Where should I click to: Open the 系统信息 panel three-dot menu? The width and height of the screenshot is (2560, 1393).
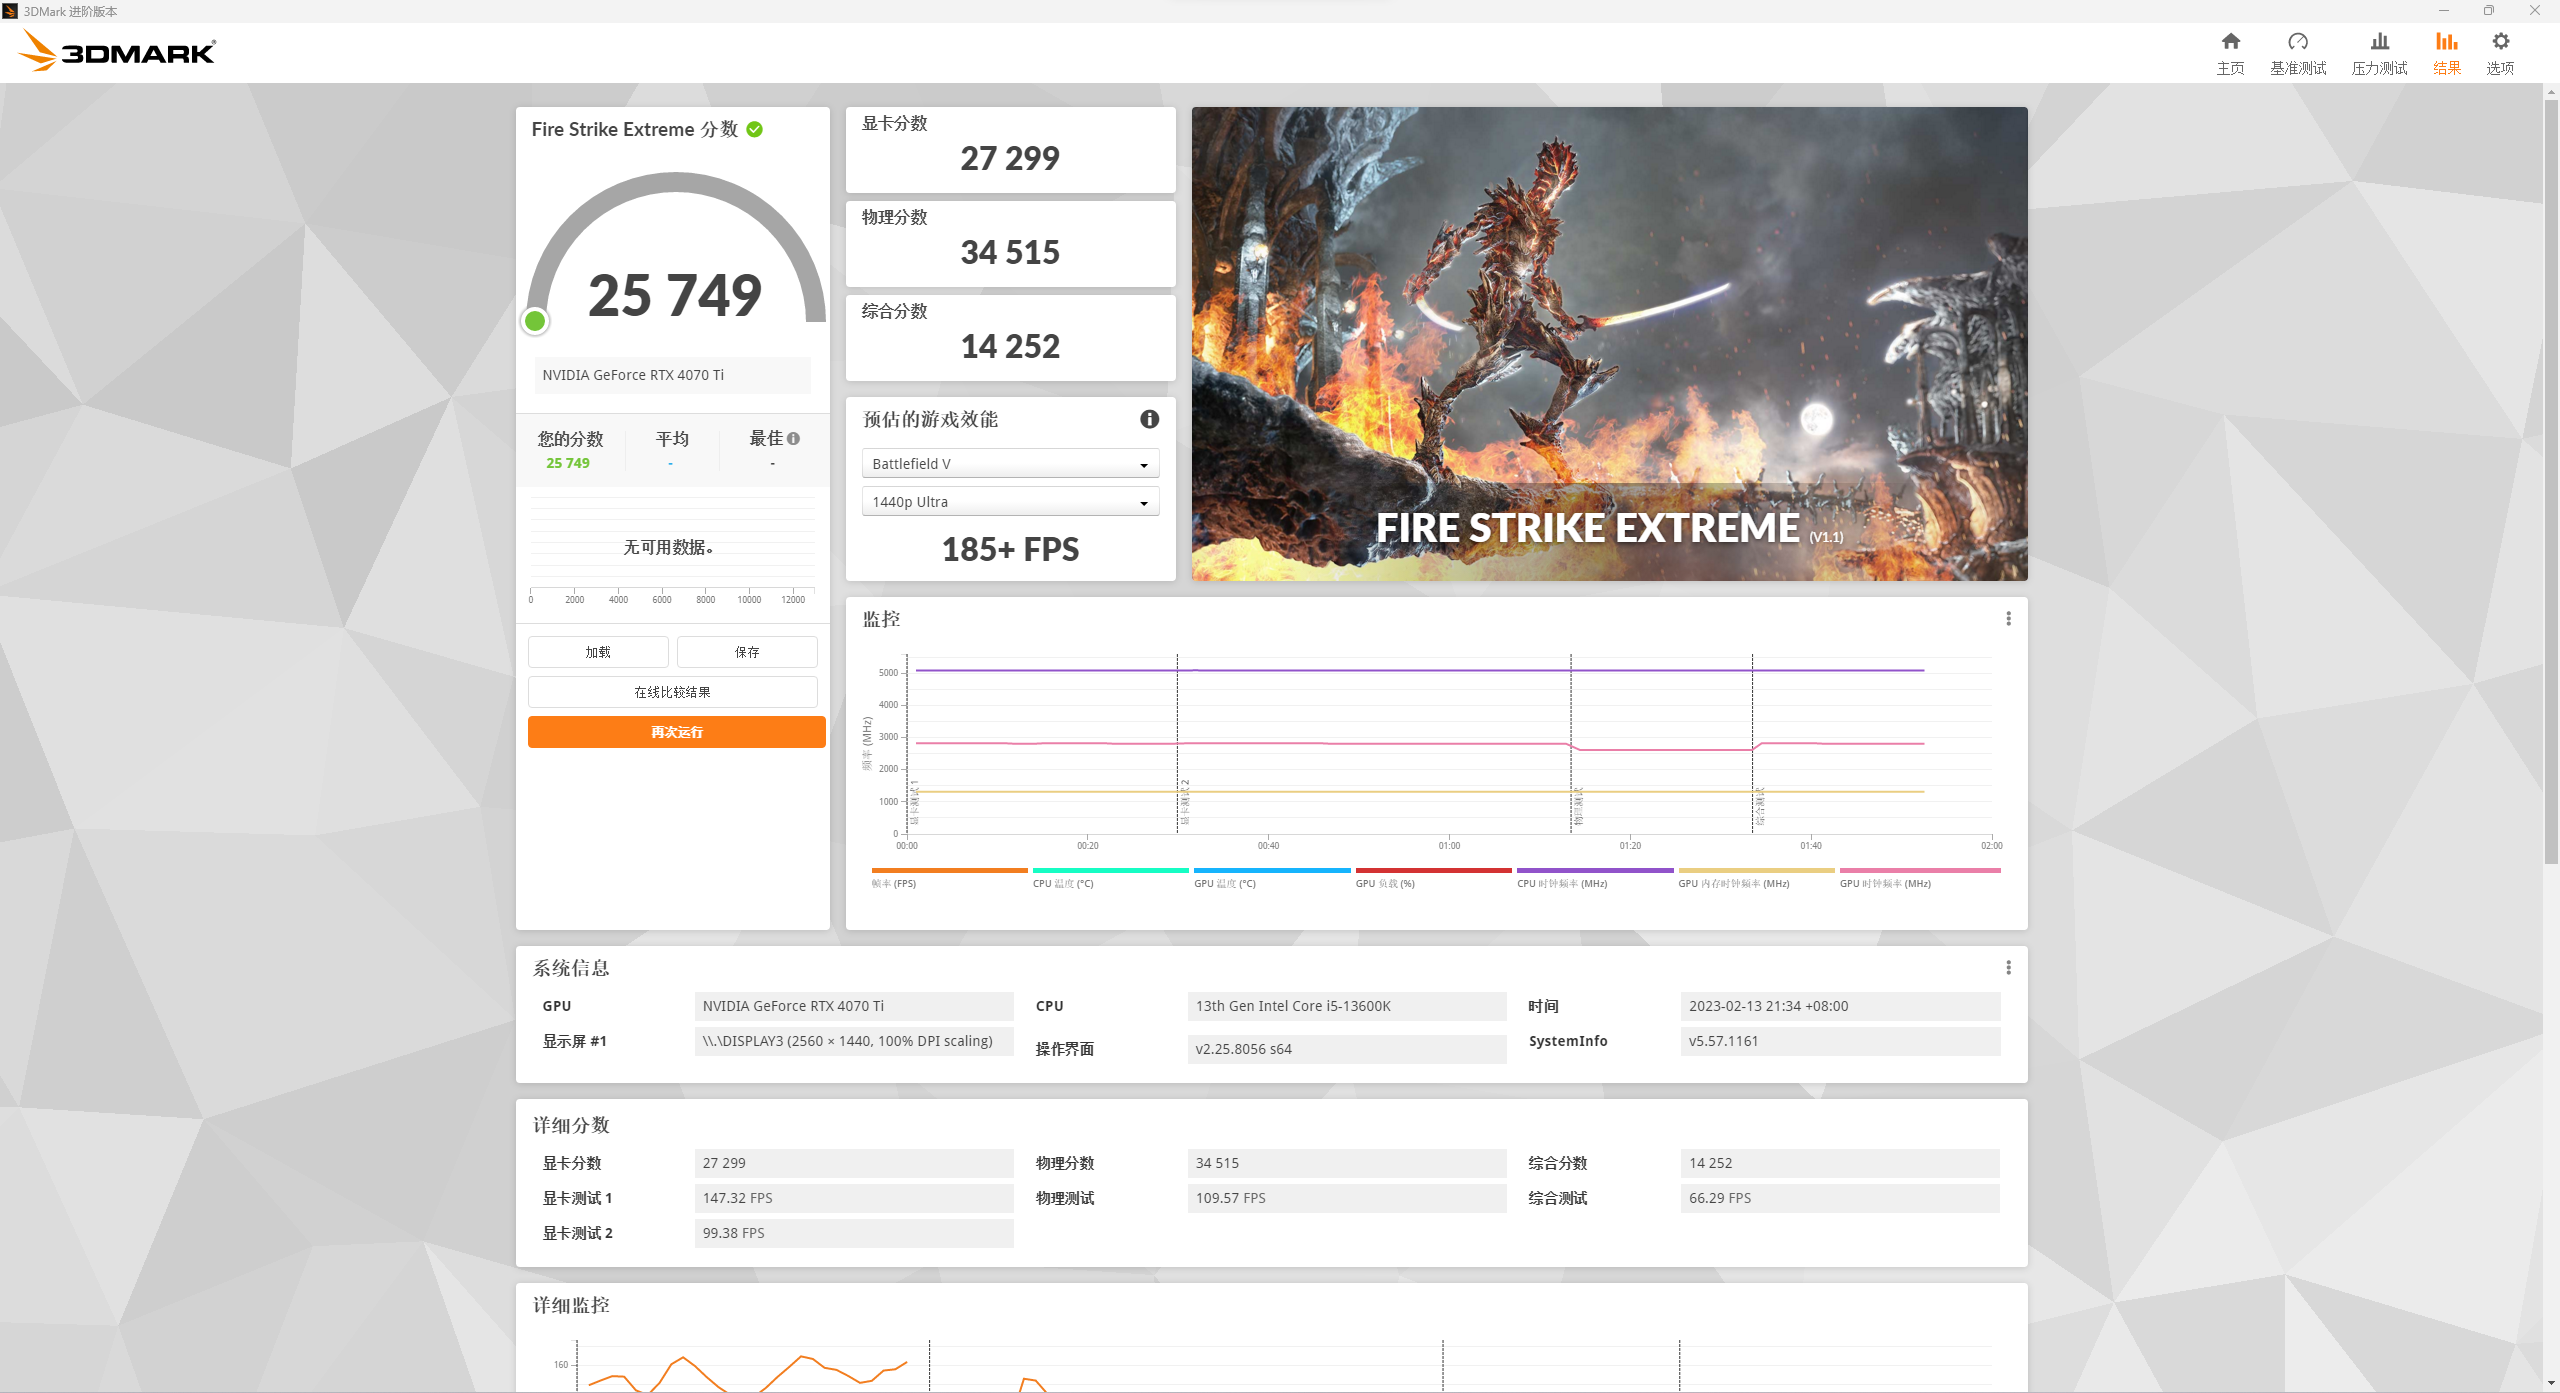pyautogui.click(x=2007, y=967)
